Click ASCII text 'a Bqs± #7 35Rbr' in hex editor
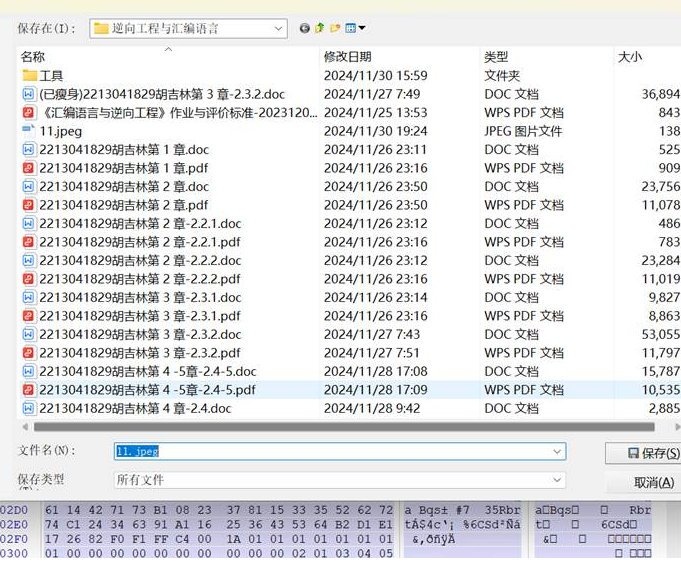The image size is (681, 563). (x=463, y=510)
